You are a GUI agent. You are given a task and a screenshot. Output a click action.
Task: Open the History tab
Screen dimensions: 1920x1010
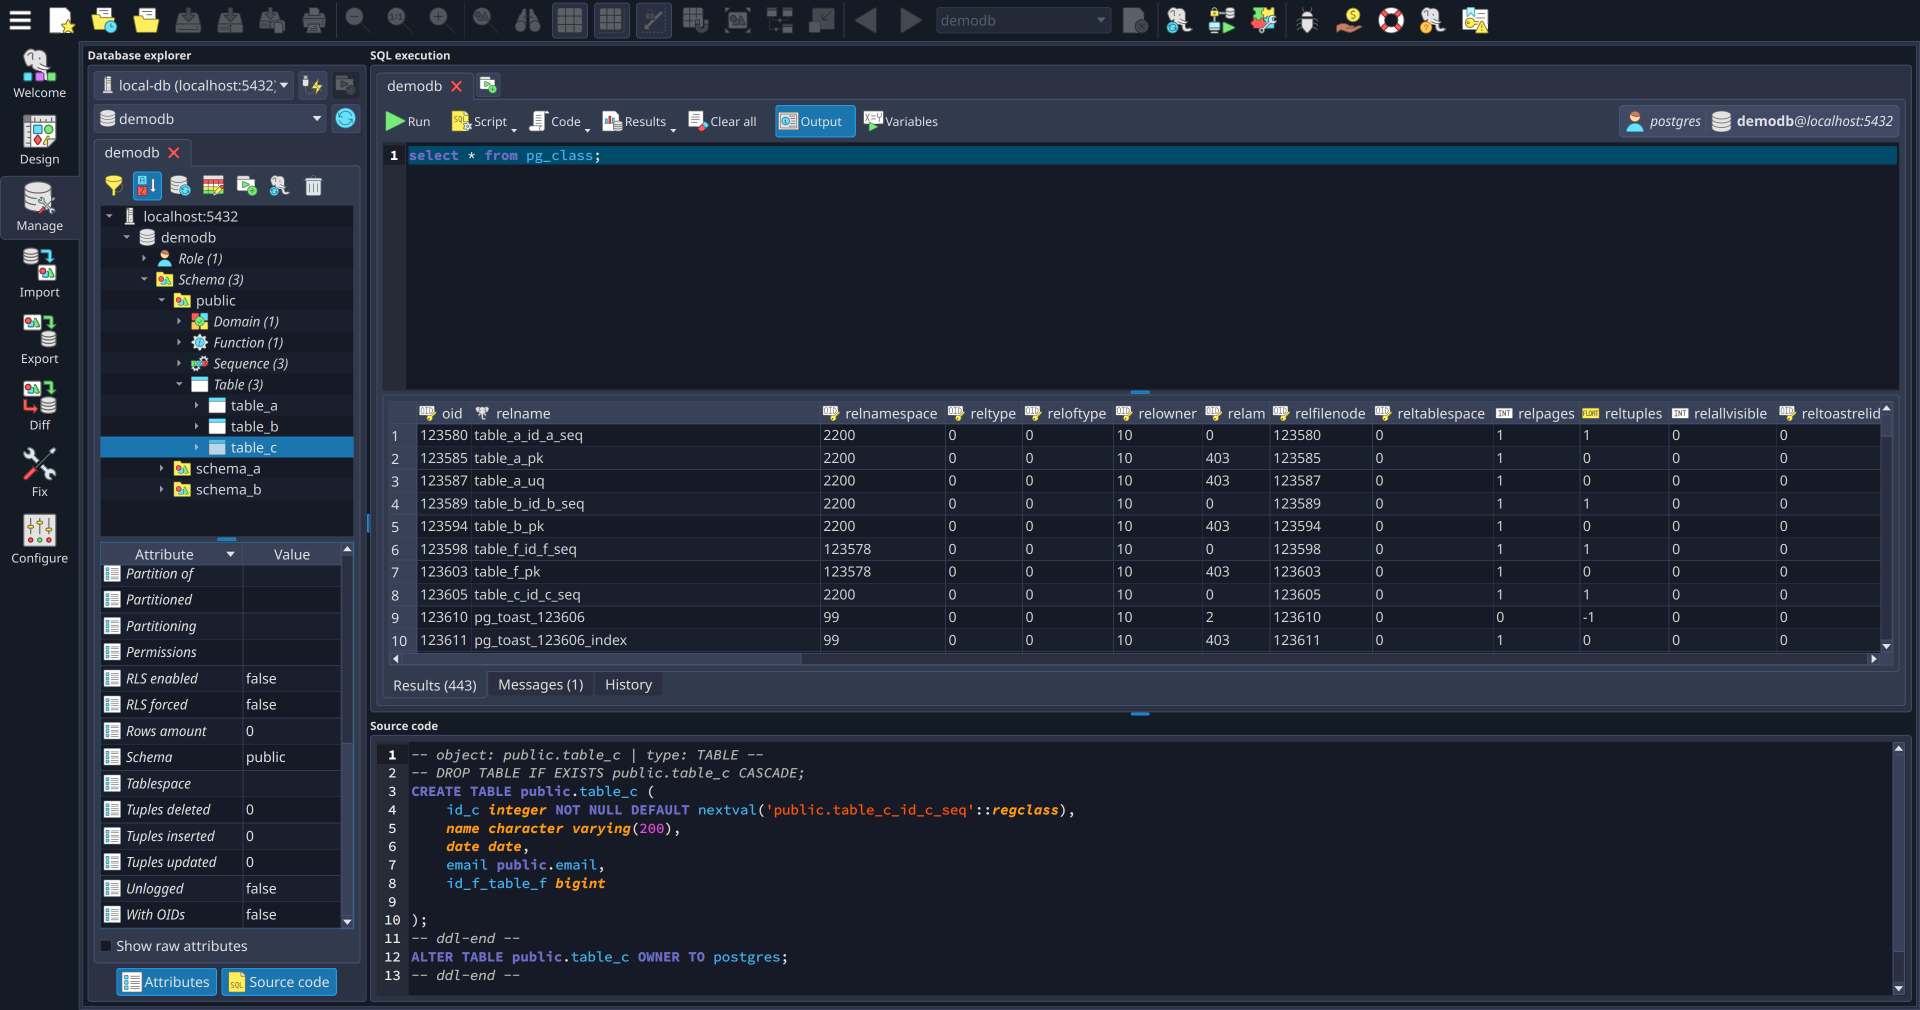point(627,684)
